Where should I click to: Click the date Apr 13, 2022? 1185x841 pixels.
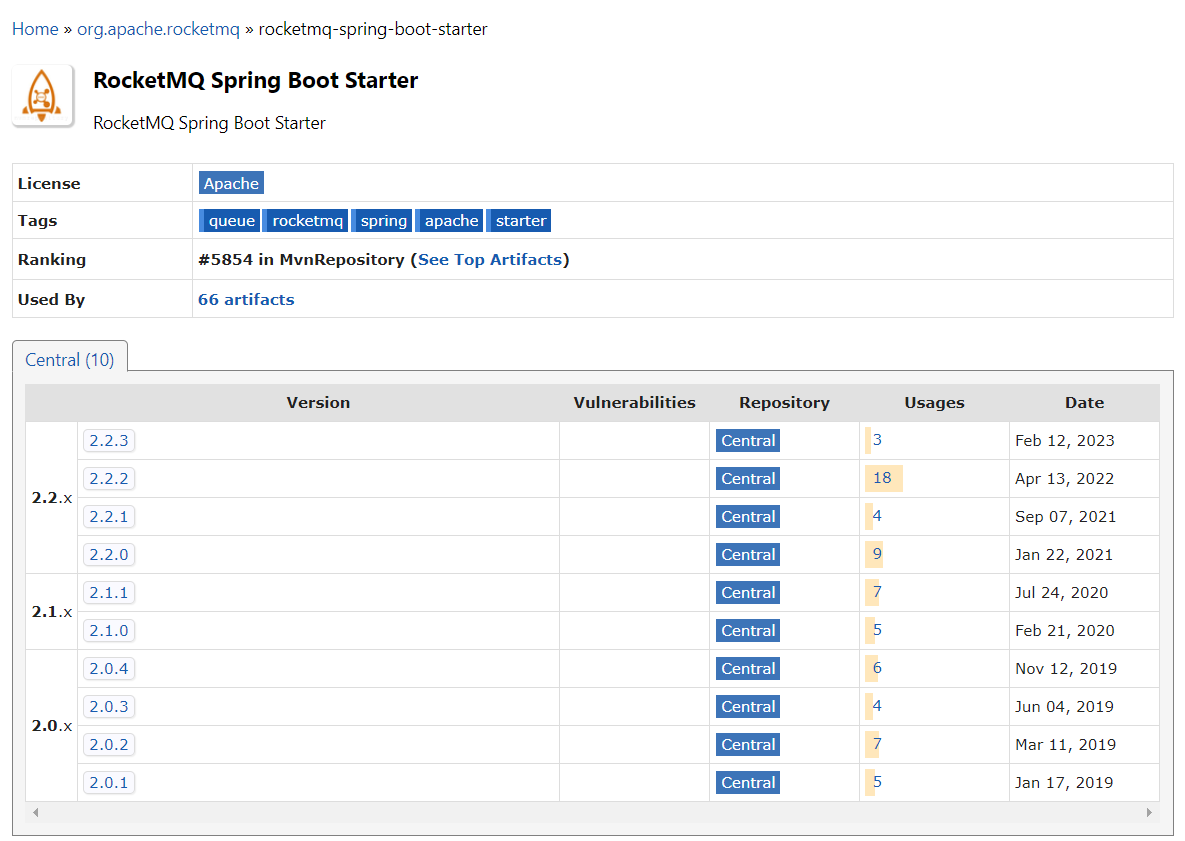tap(1064, 478)
